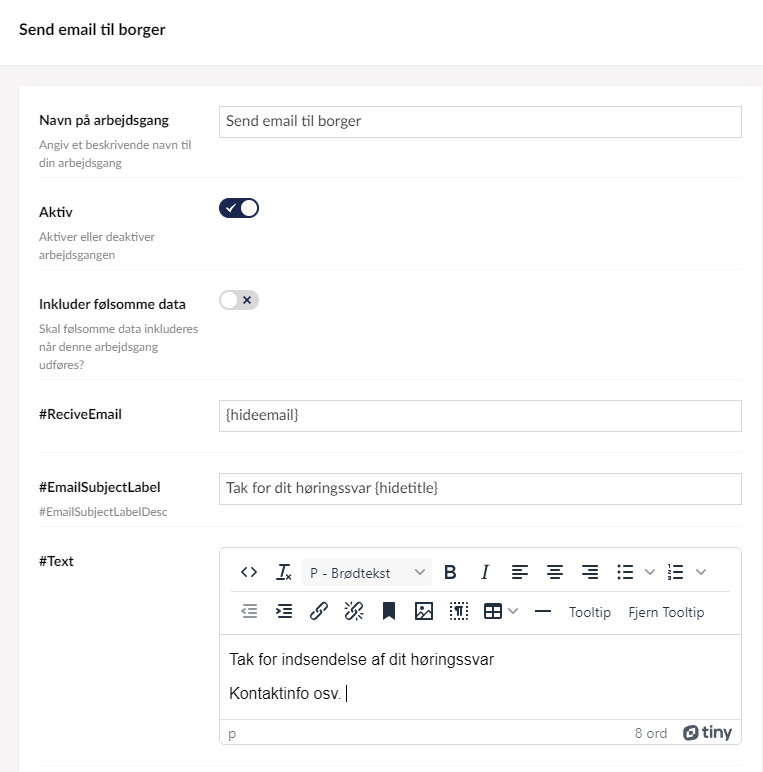The height and width of the screenshot is (772, 763).
Task: Insert a horizontal line
Action: 543,612
